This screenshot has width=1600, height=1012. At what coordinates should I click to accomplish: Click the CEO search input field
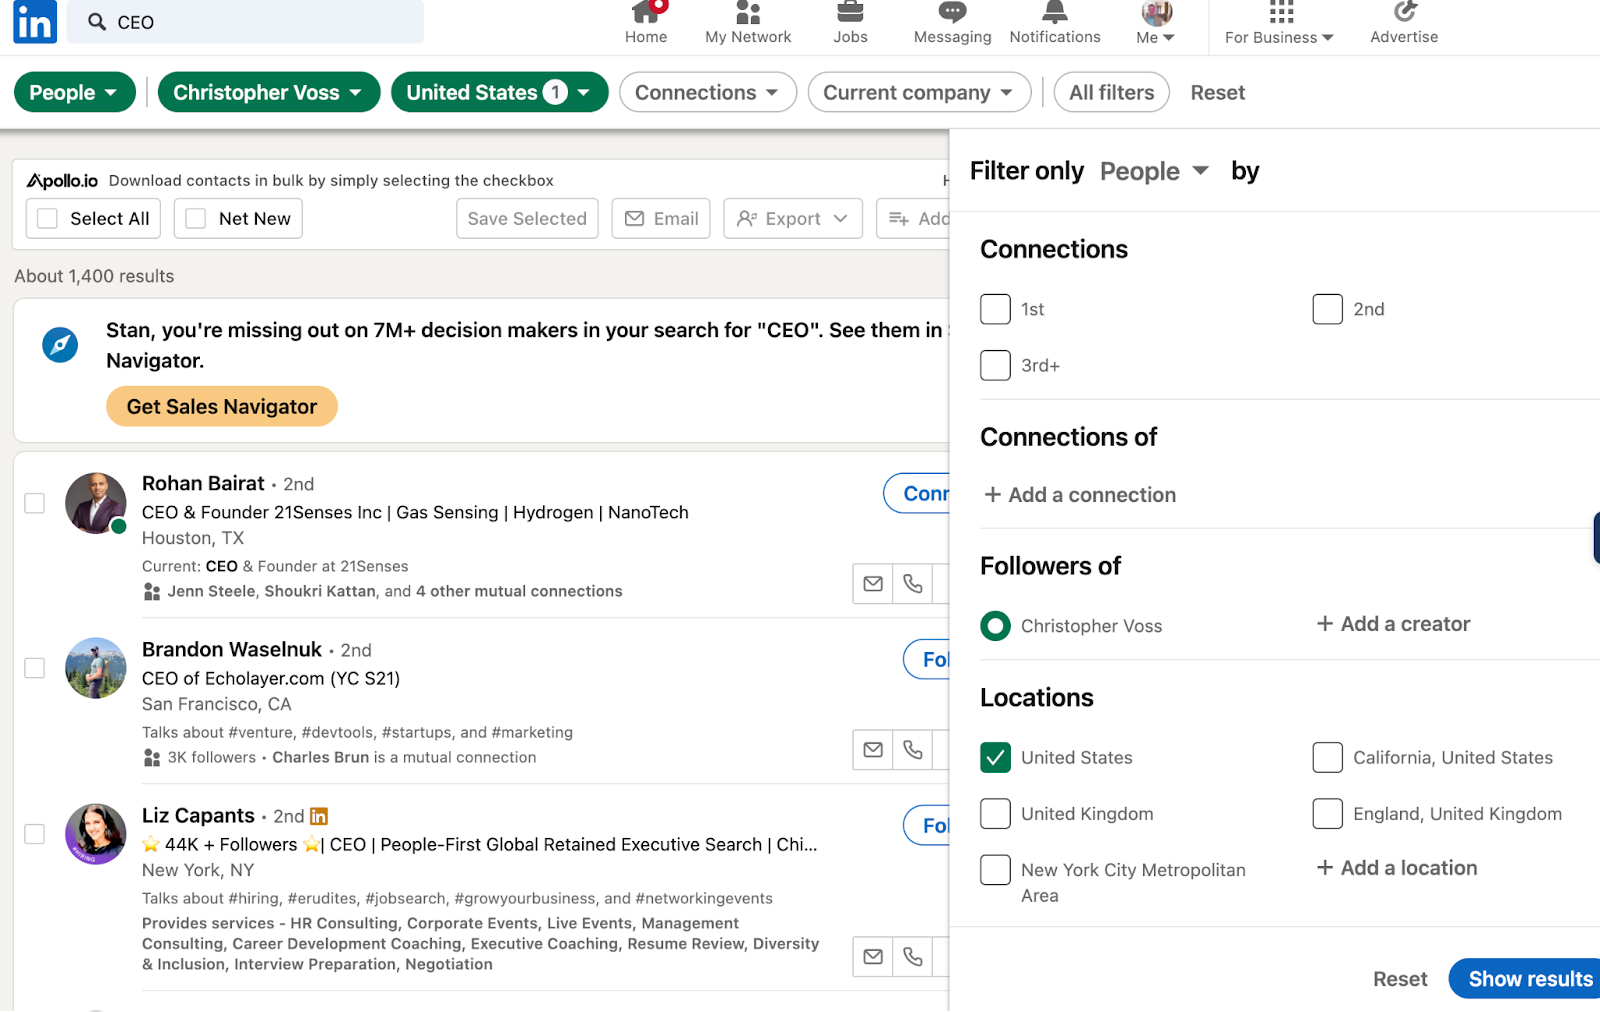pyautogui.click(x=245, y=22)
